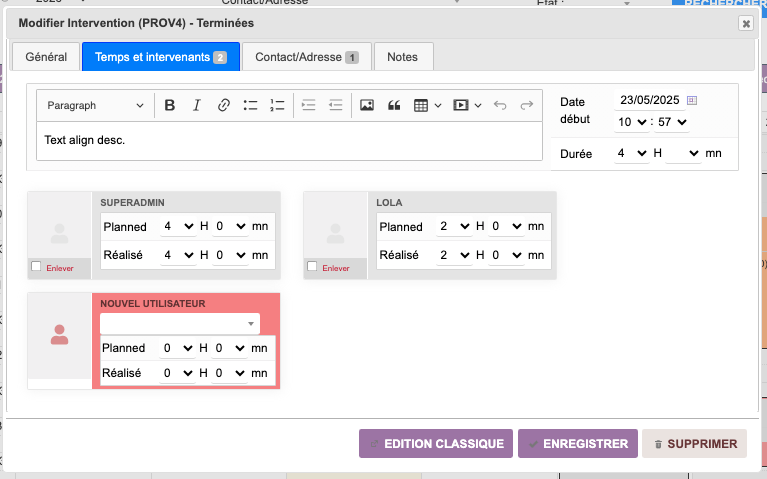Open the Durée hours dropdown
Viewport: 767px width, 479px height.
tap(632, 154)
